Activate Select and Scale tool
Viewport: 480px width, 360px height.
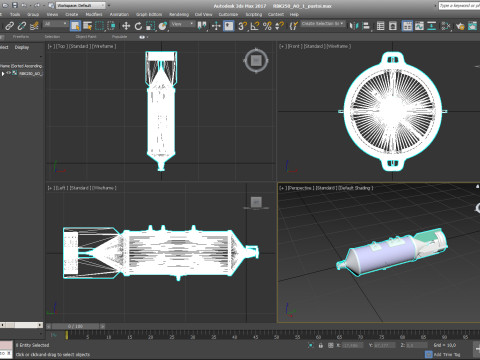150,26
